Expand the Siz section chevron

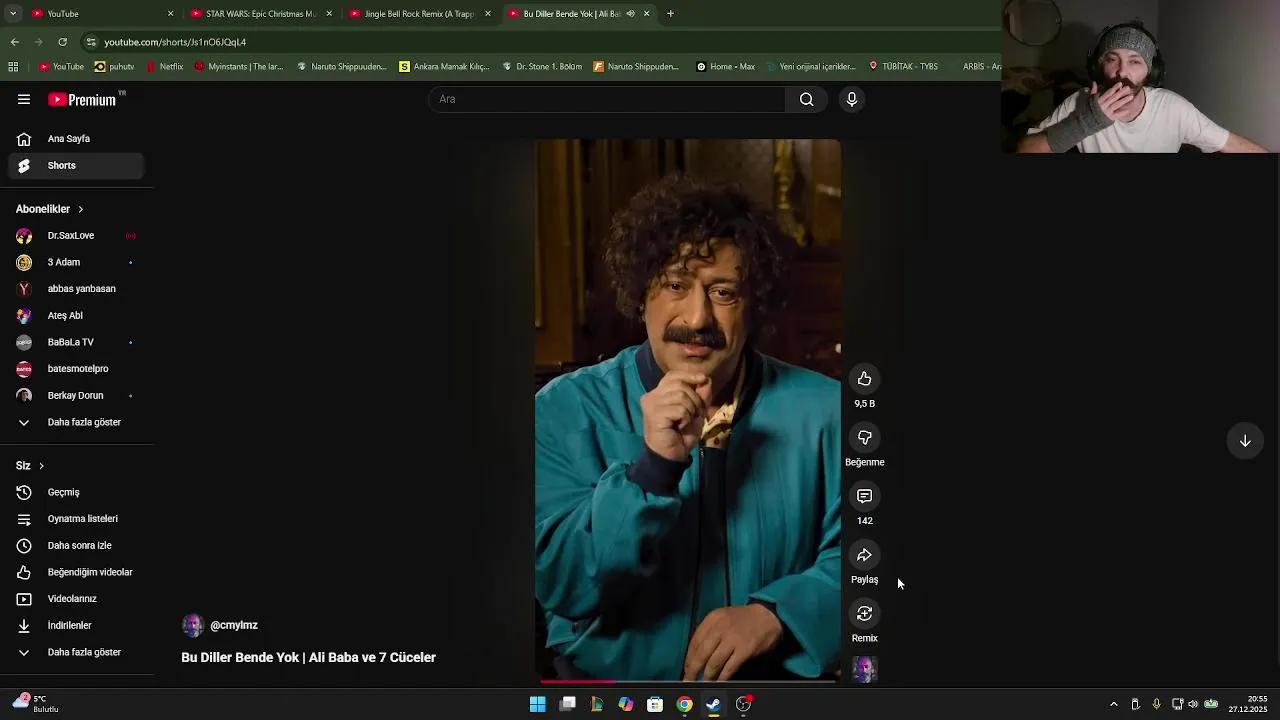point(41,466)
